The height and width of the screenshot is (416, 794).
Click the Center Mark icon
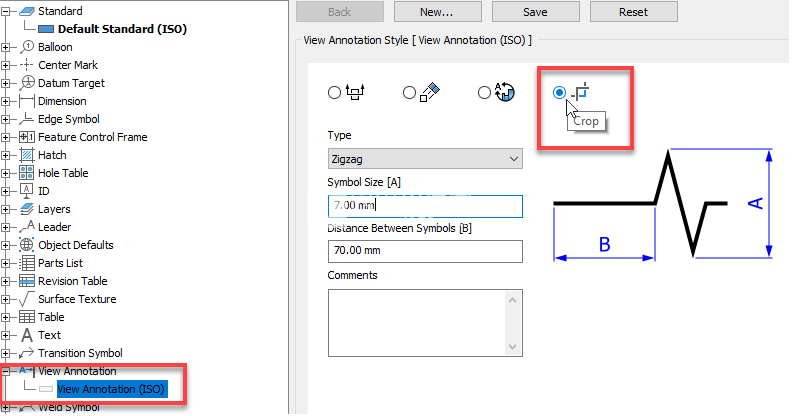click(27, 65)
